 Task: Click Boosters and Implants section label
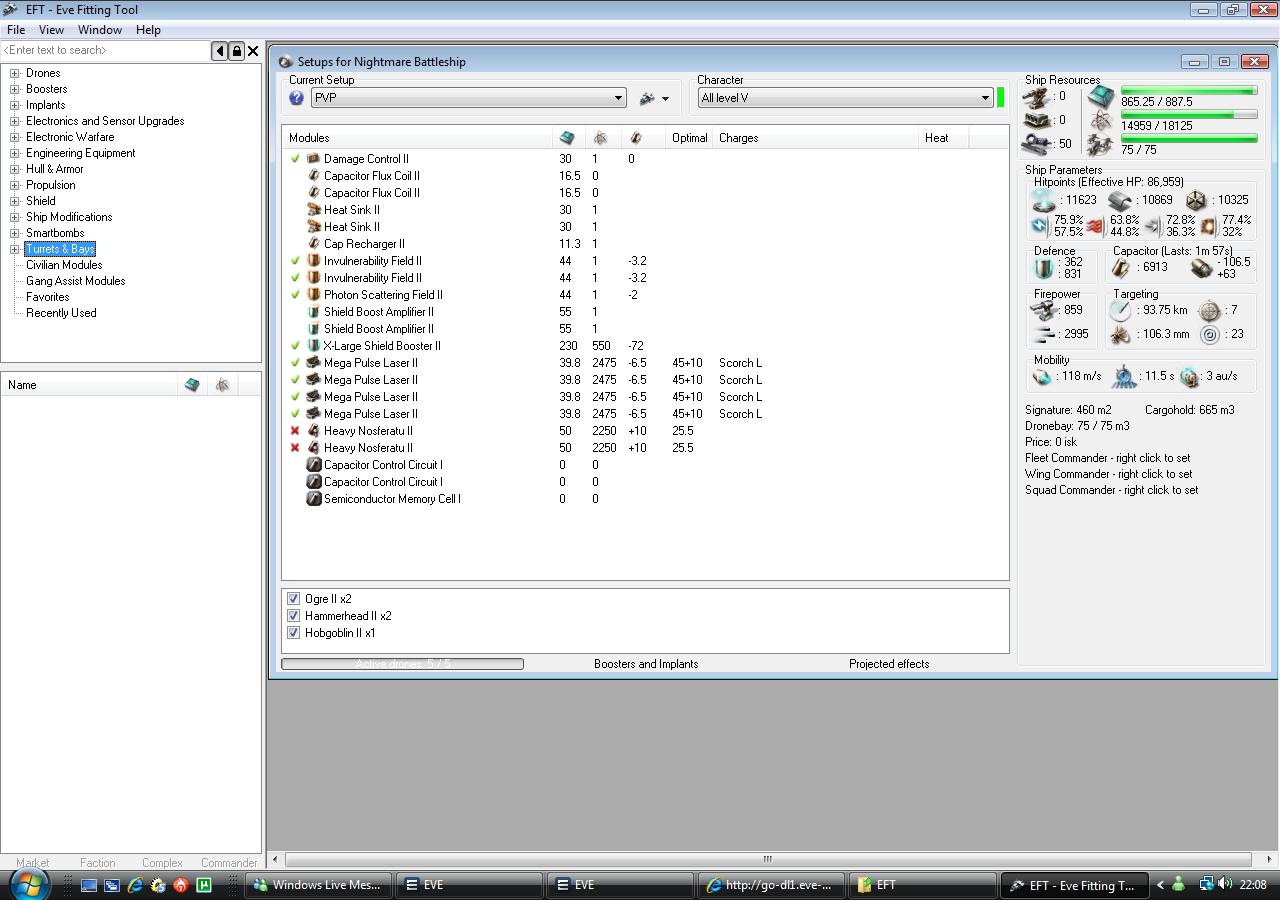[646, 664]
